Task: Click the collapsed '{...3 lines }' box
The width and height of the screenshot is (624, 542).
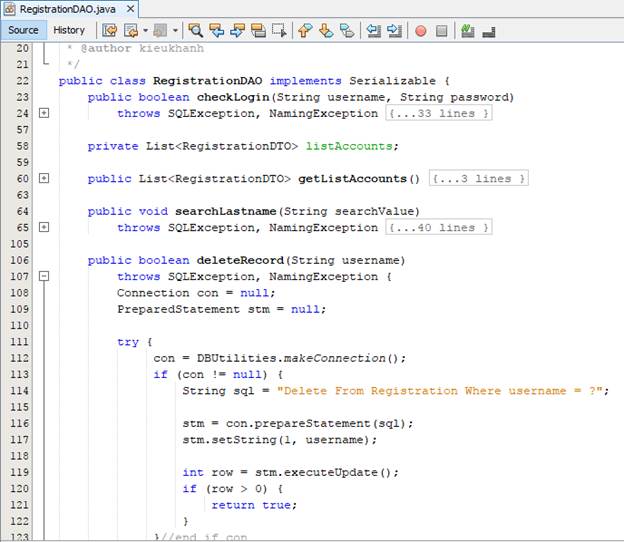Action: 479,179
